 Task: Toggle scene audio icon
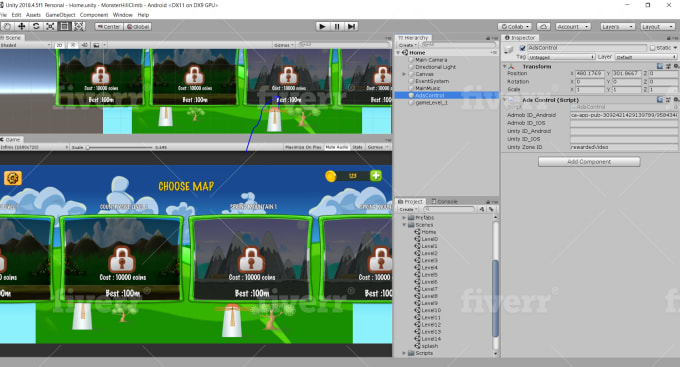pos(85,45)
